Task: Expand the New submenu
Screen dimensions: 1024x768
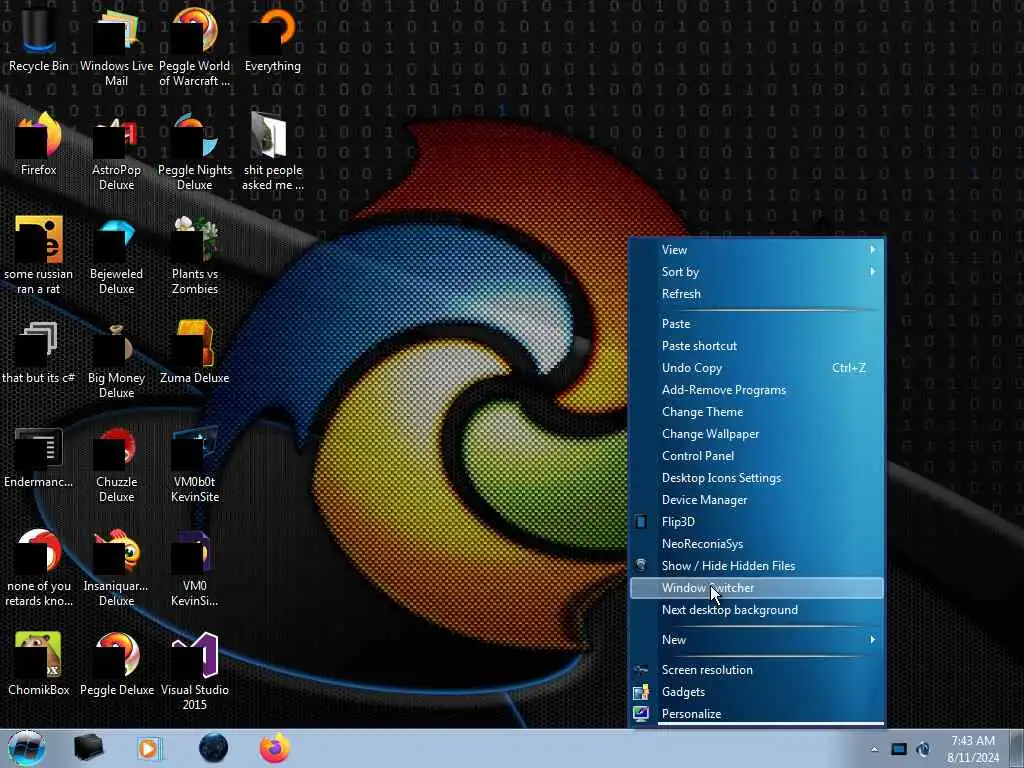Action: click(757, 639)
